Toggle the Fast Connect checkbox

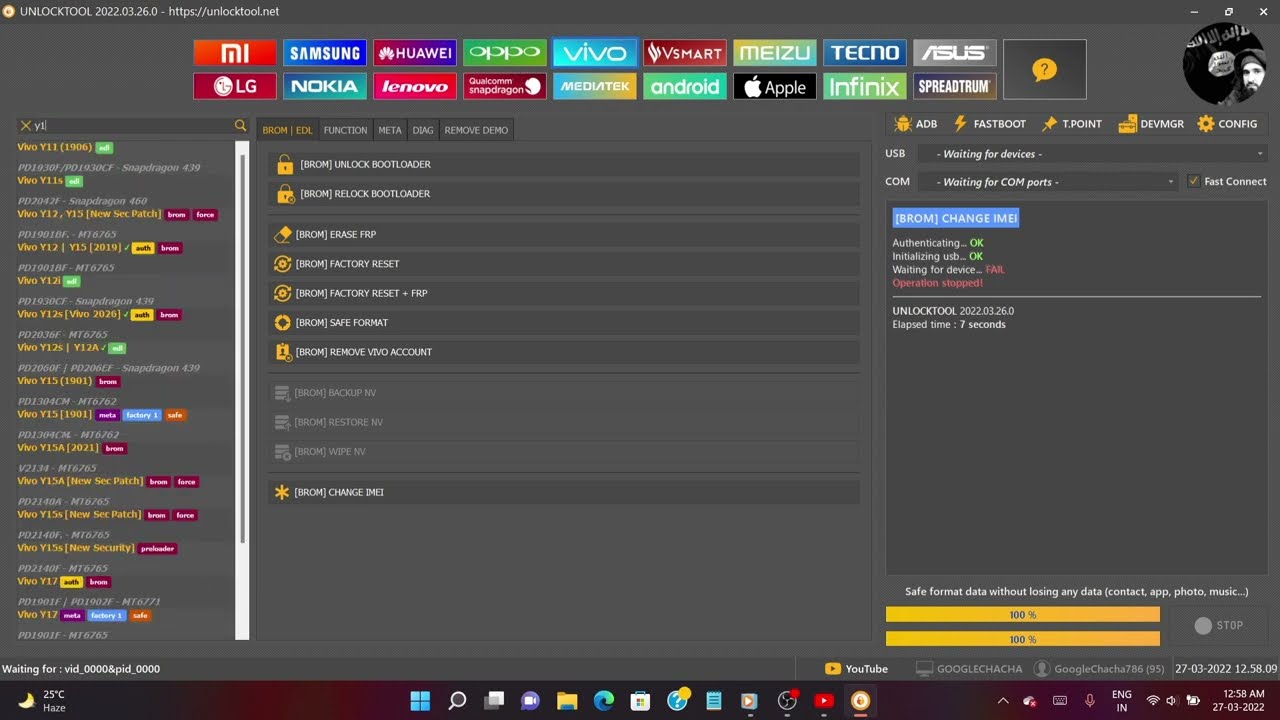1193,181
